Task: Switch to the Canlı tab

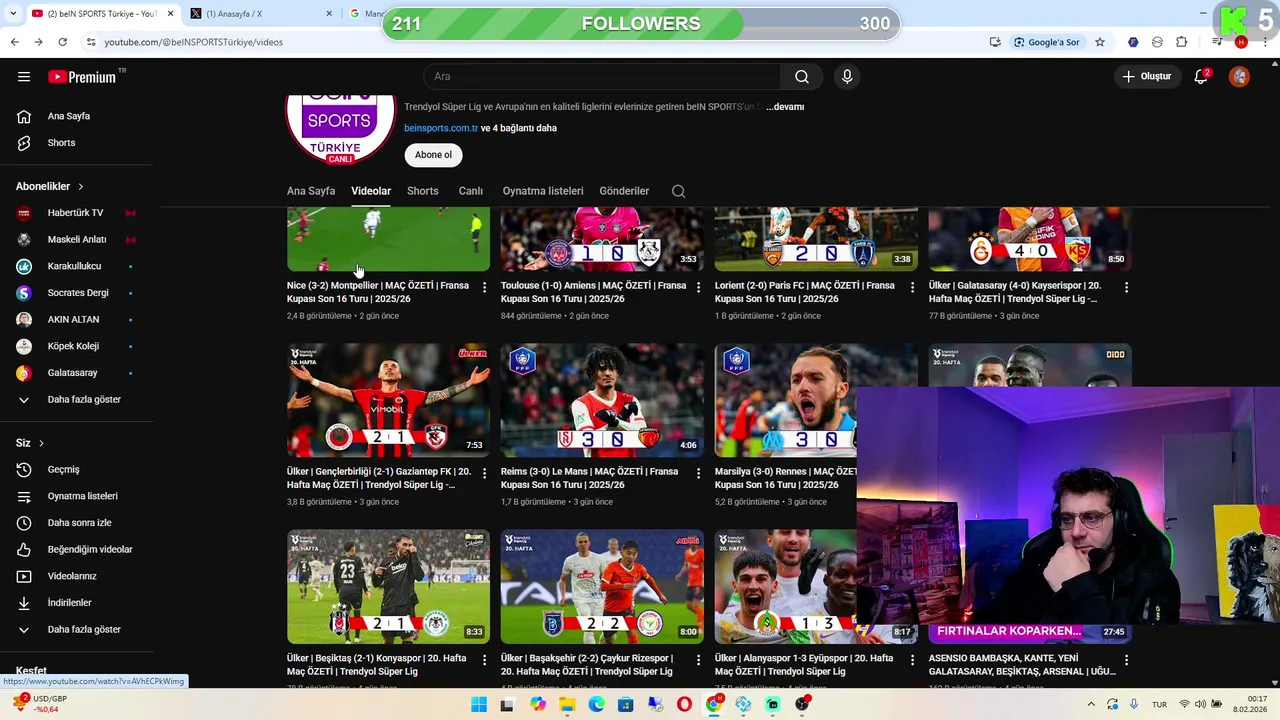Action: tap(470, 191)
